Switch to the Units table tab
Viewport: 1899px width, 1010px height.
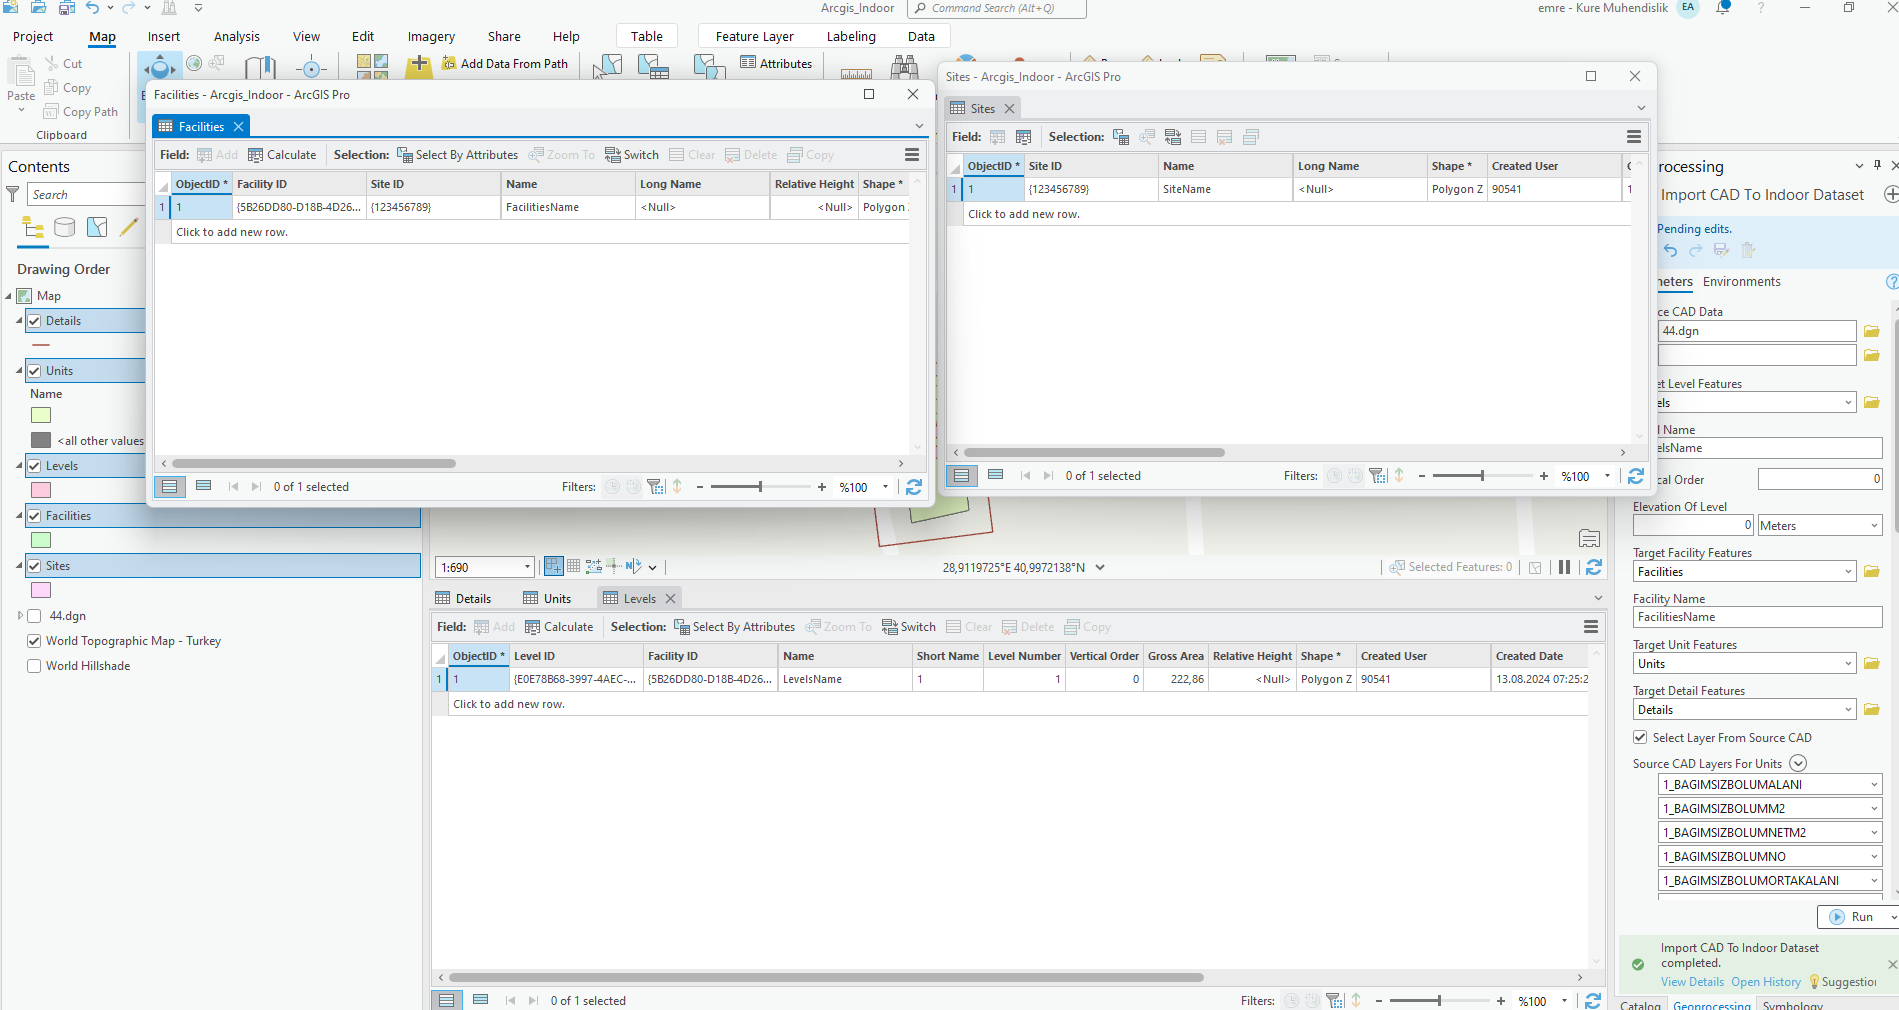tap(547, 599)
